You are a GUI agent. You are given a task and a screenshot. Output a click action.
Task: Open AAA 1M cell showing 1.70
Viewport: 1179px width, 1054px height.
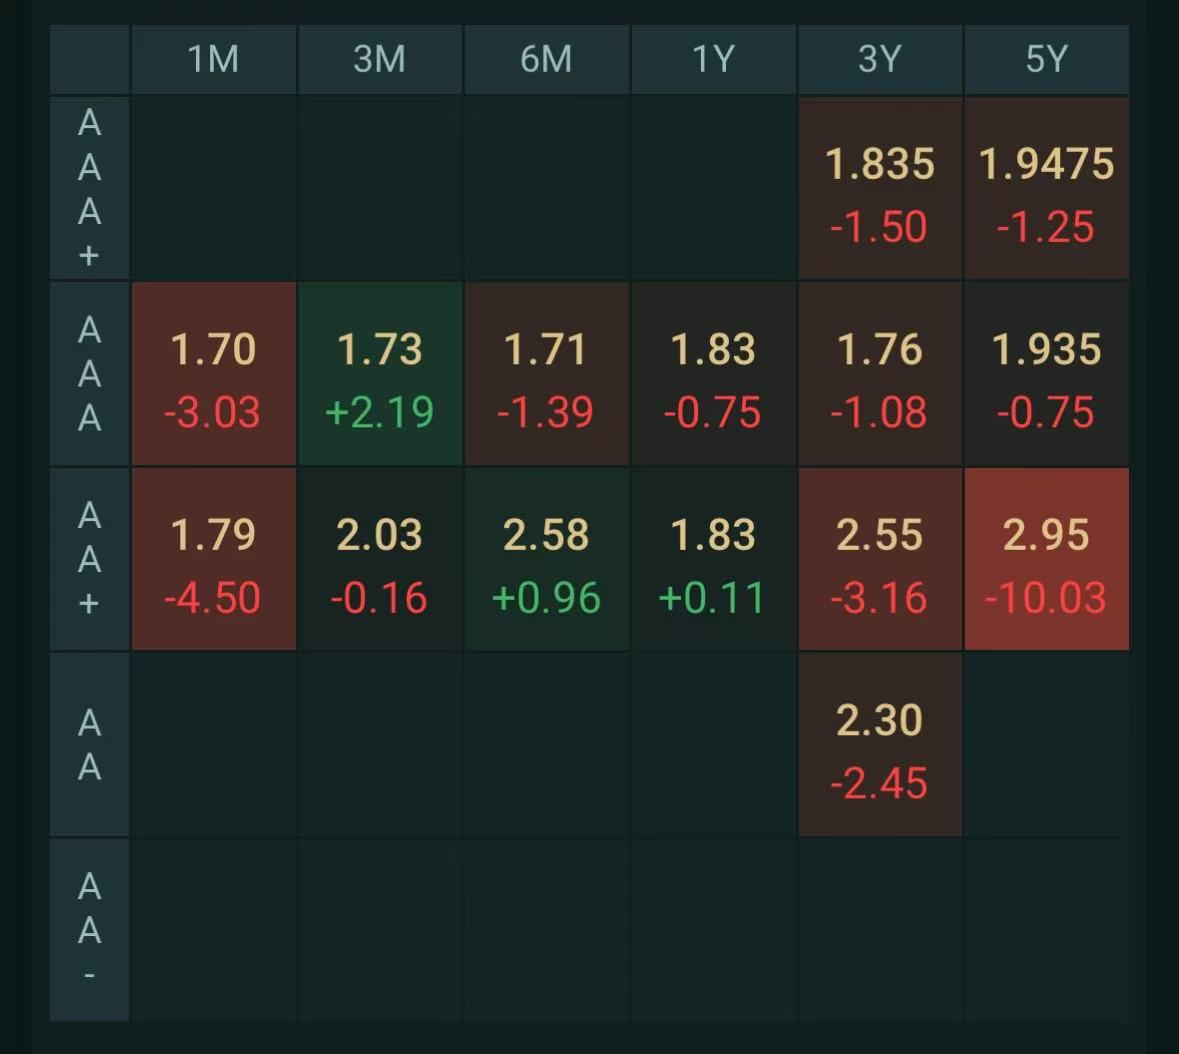(214, 374)
